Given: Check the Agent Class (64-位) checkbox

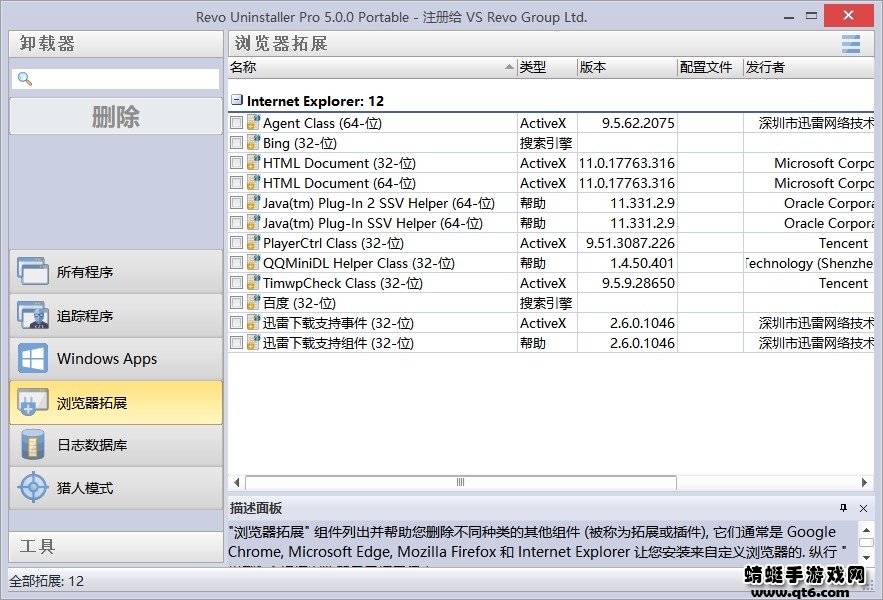Looking at the screenshot, I should point(235,123).
